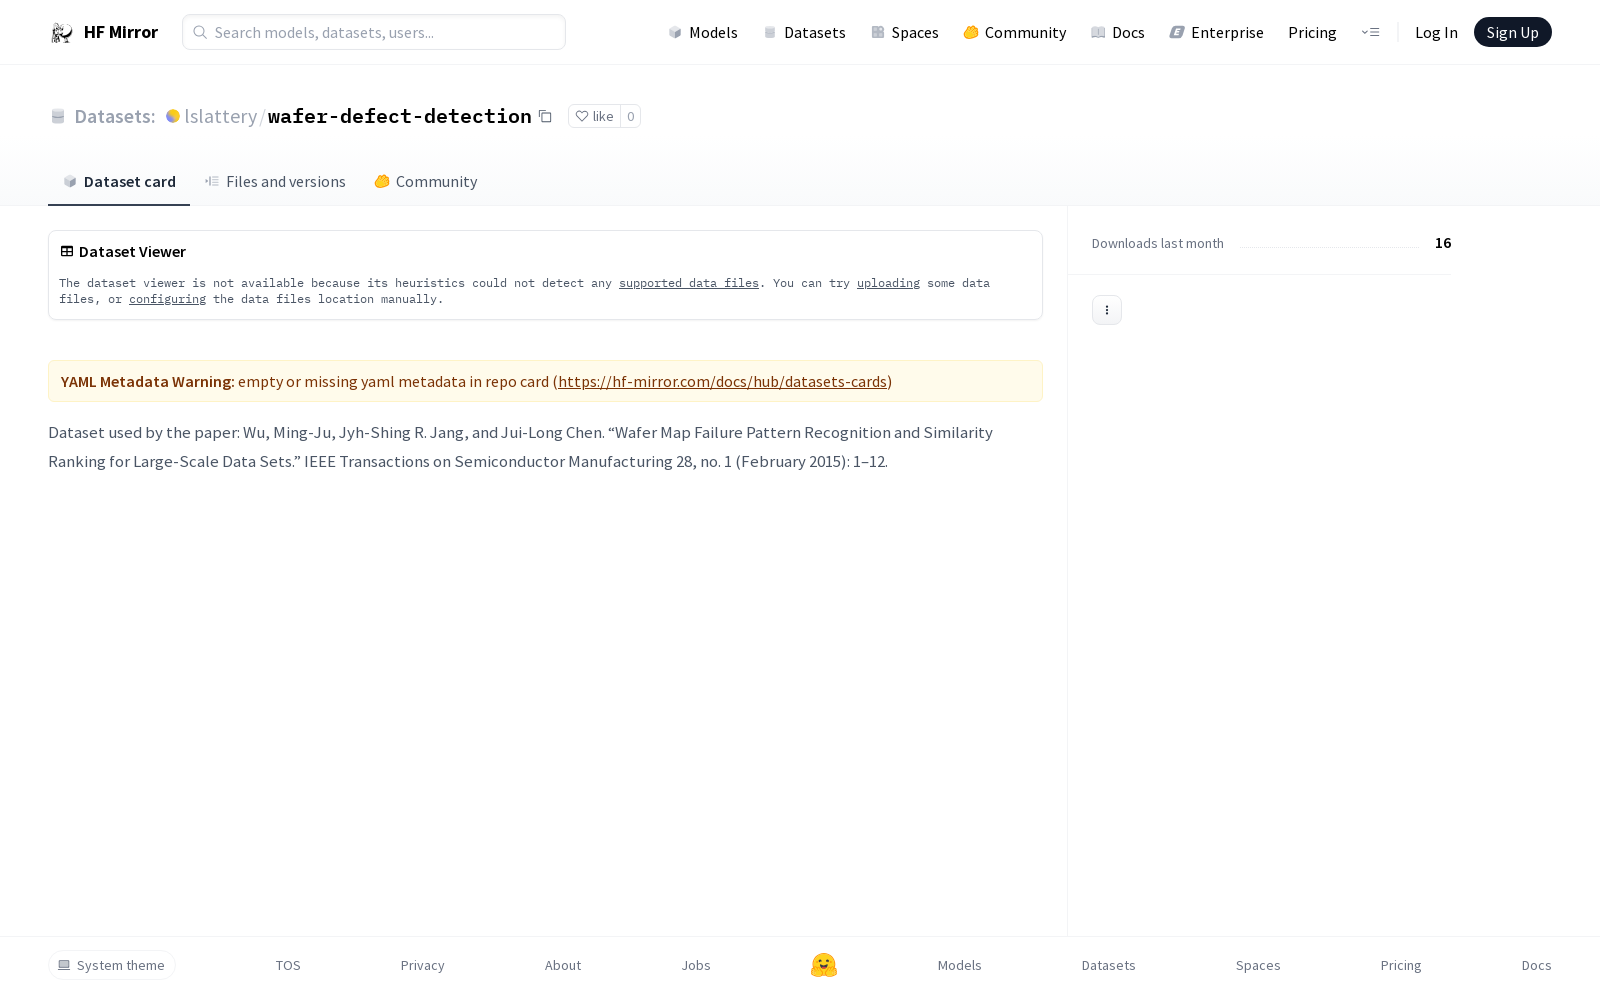Screen dimensions: 1600x1000
Task: Click the YAML Metadata Warning text
Action: 147,381
